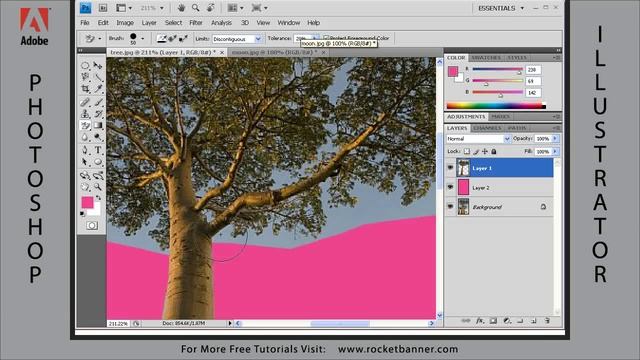The width and height of the screenshot is (640, 360).
Task: Select the Dodge tool
Action: click(x=98, y=137)
